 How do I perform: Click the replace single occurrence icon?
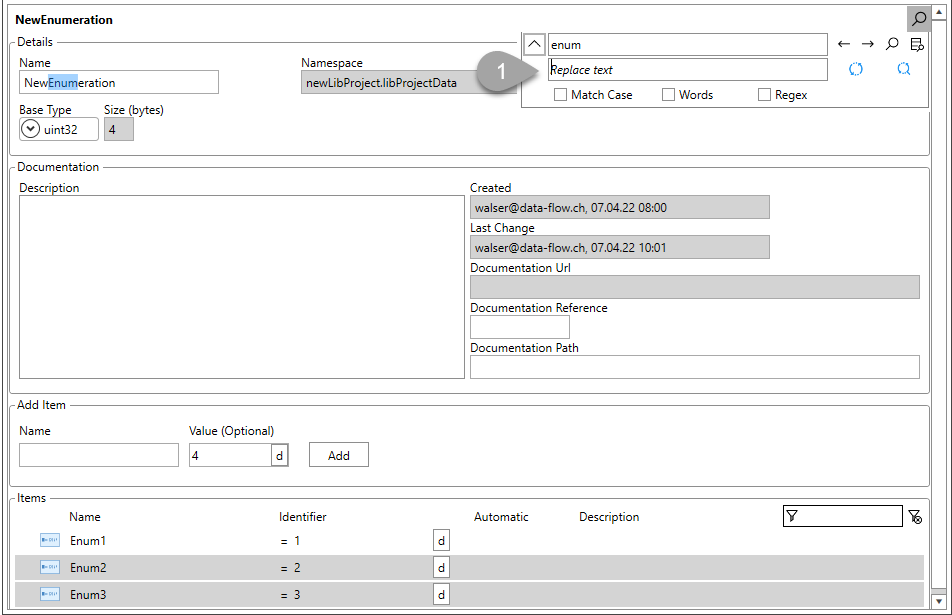855,69
